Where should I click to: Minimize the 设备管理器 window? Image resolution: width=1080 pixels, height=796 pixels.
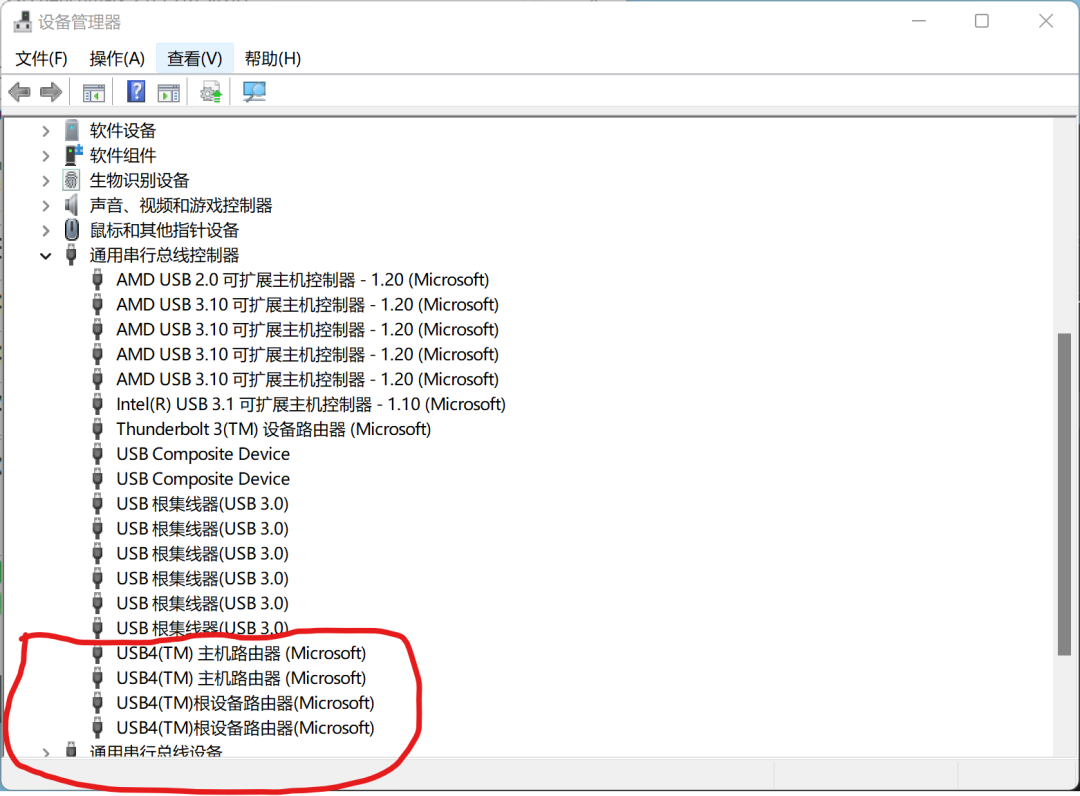click(x=919, y=21)
